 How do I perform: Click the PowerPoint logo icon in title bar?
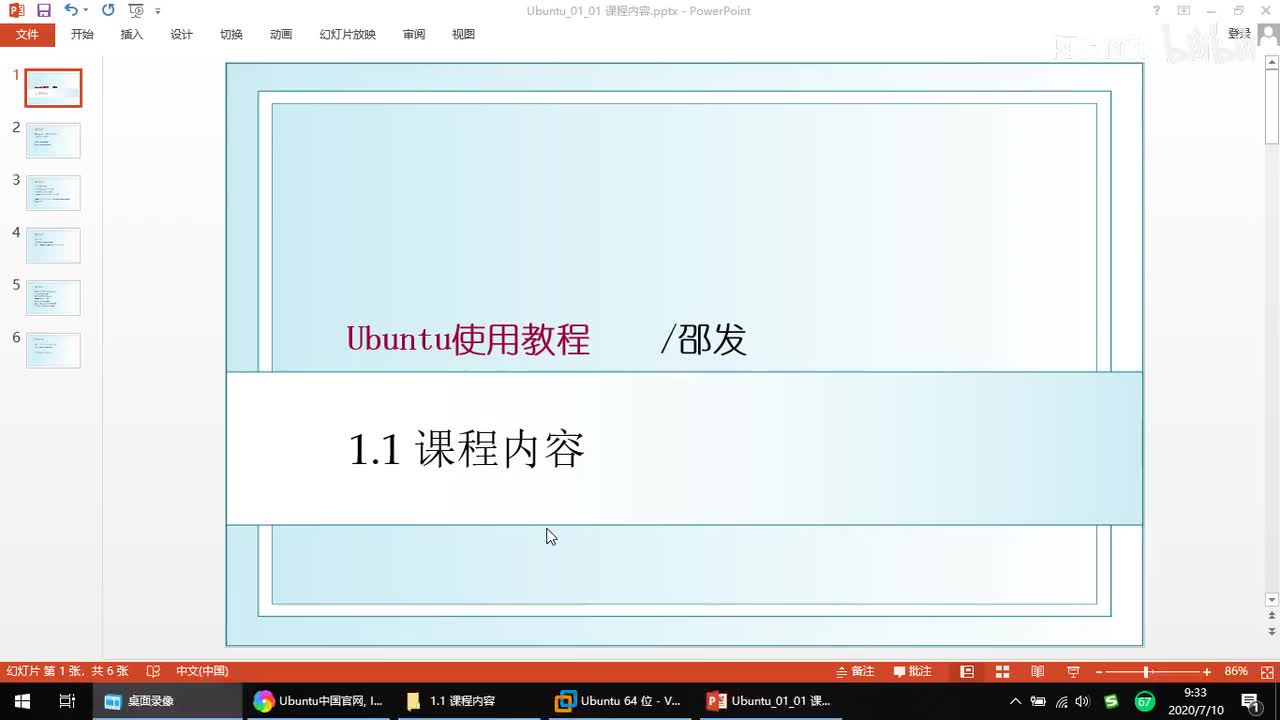[16, 10]
